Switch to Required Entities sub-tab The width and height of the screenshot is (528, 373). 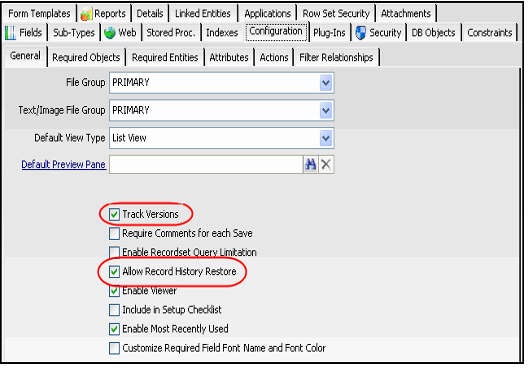165,58
